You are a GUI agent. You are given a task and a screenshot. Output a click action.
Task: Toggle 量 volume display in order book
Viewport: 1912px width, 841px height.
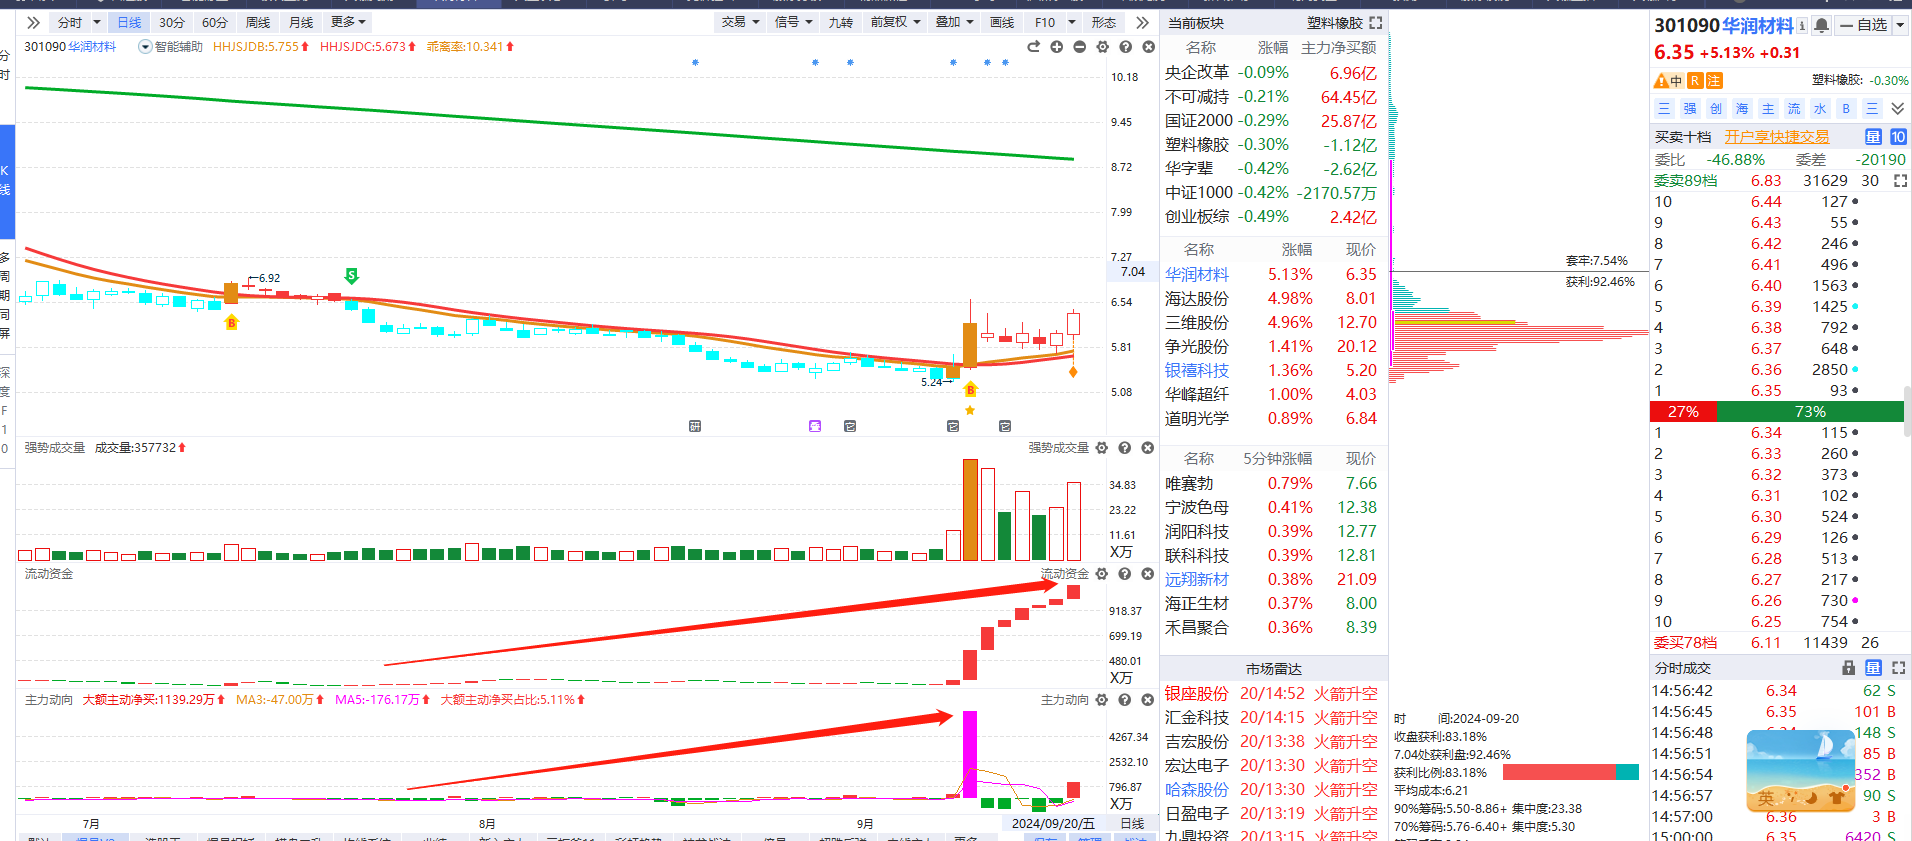1873,137
